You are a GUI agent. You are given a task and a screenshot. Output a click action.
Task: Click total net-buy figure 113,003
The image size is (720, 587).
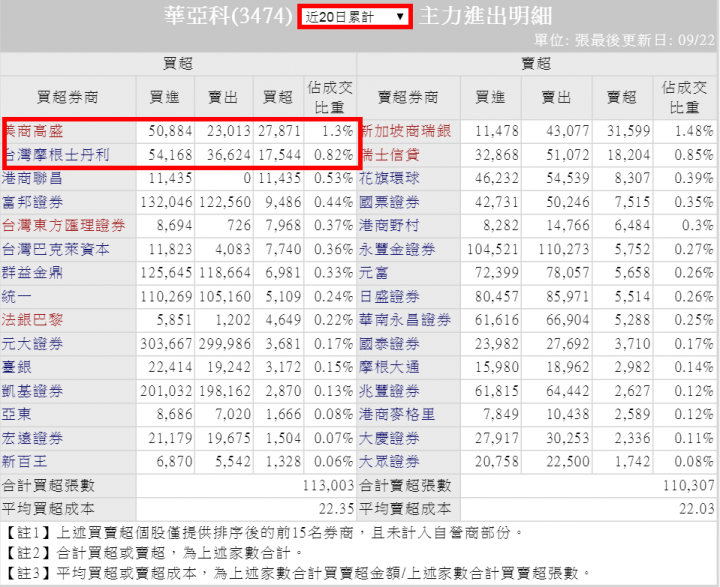[328, 485]
